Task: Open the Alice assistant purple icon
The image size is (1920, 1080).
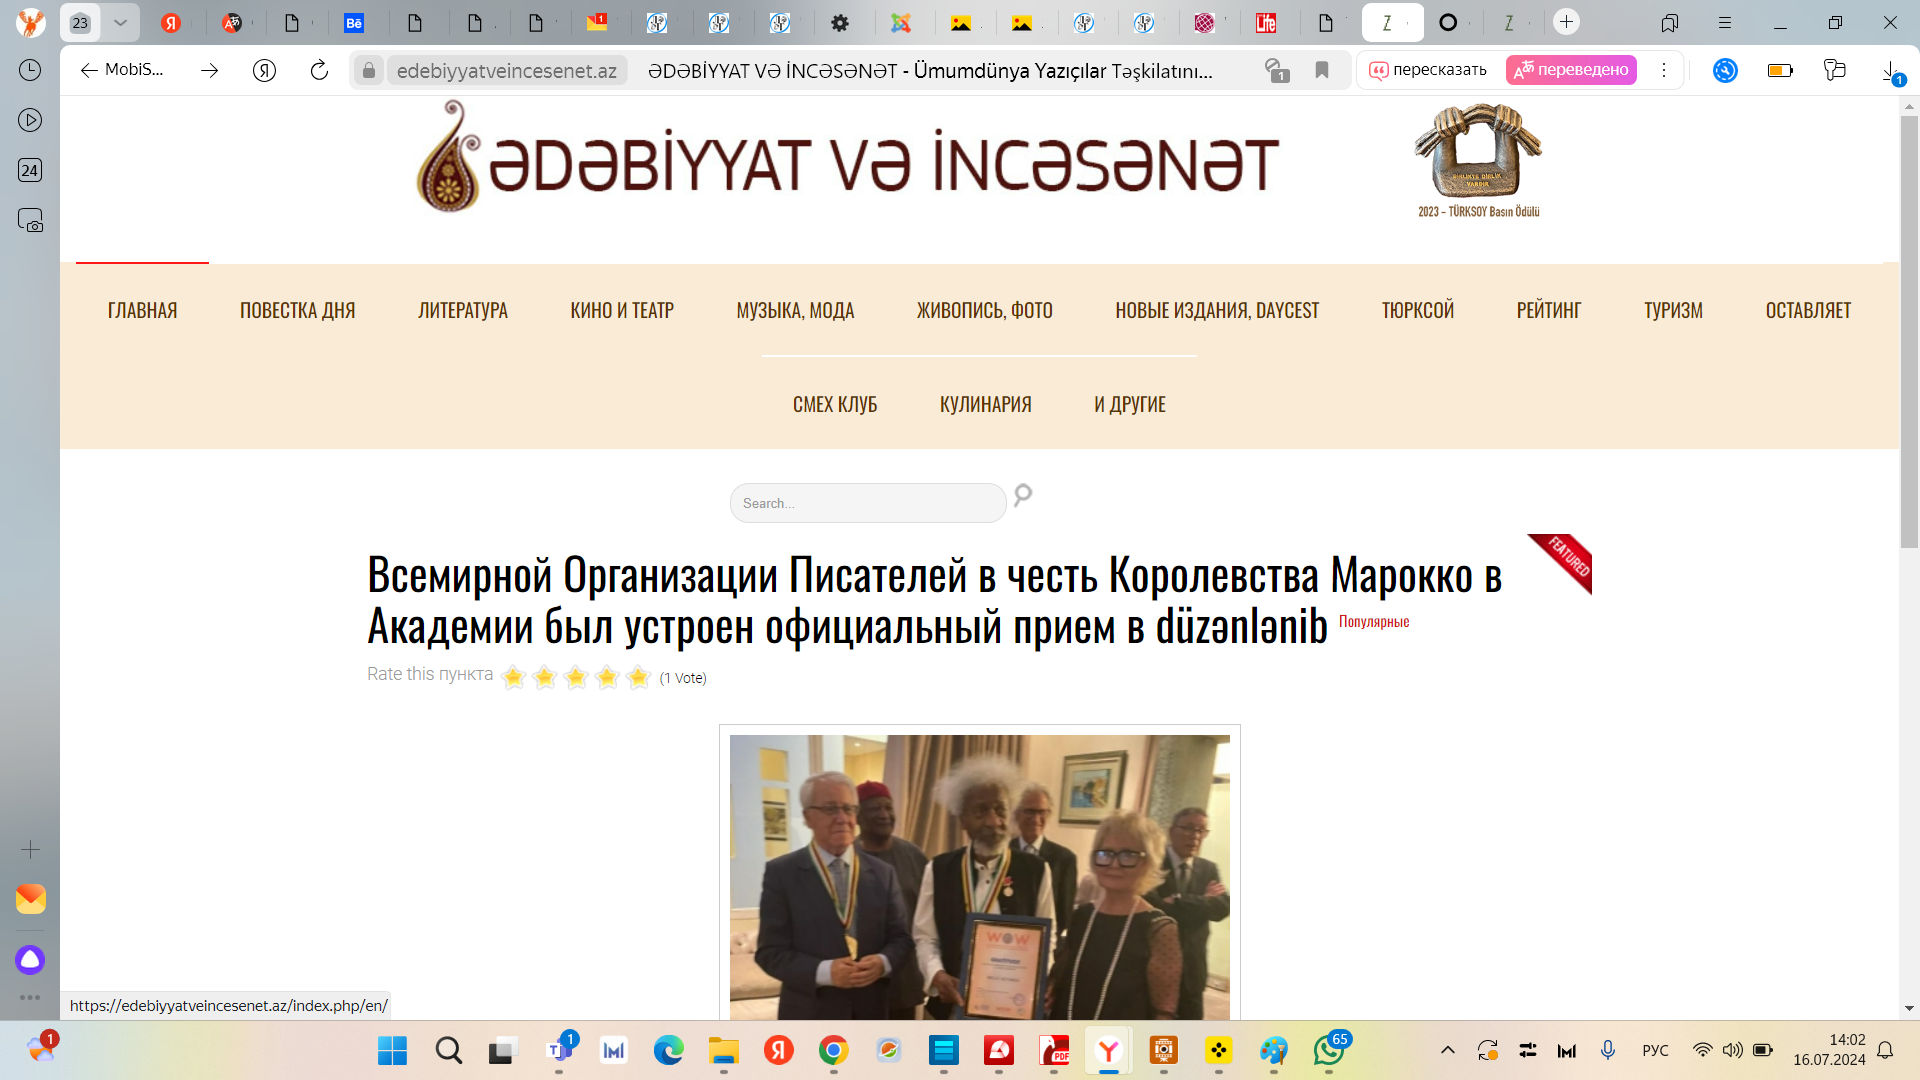Action: (x=30, y=960)
